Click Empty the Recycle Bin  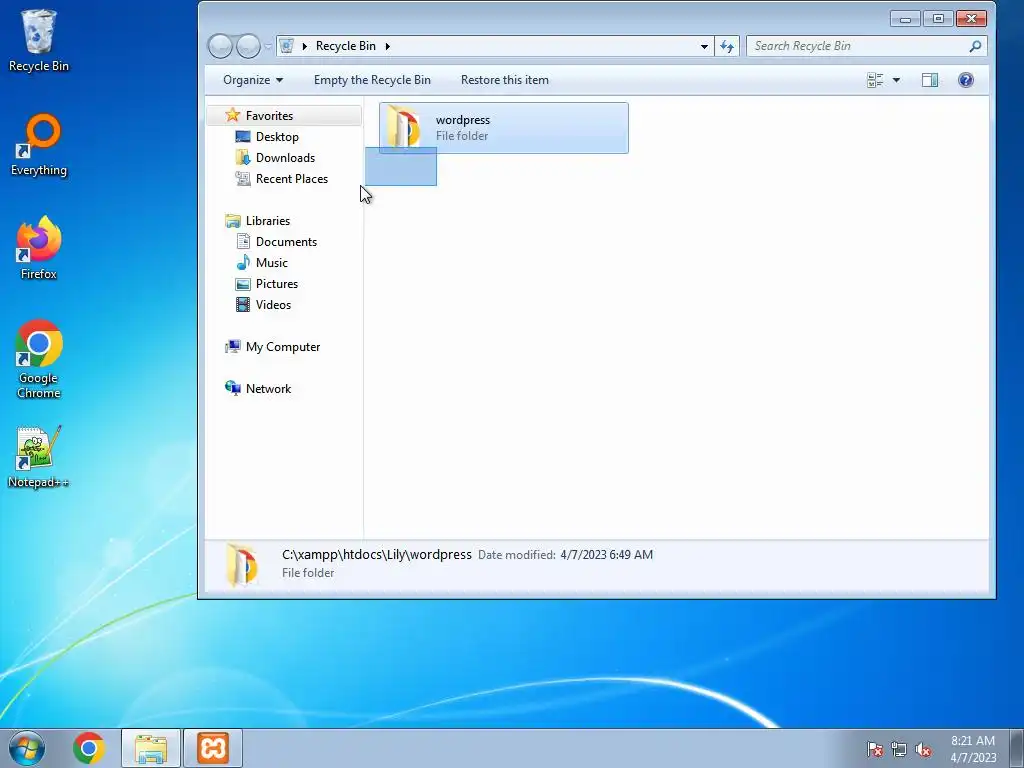pos(372,80)
